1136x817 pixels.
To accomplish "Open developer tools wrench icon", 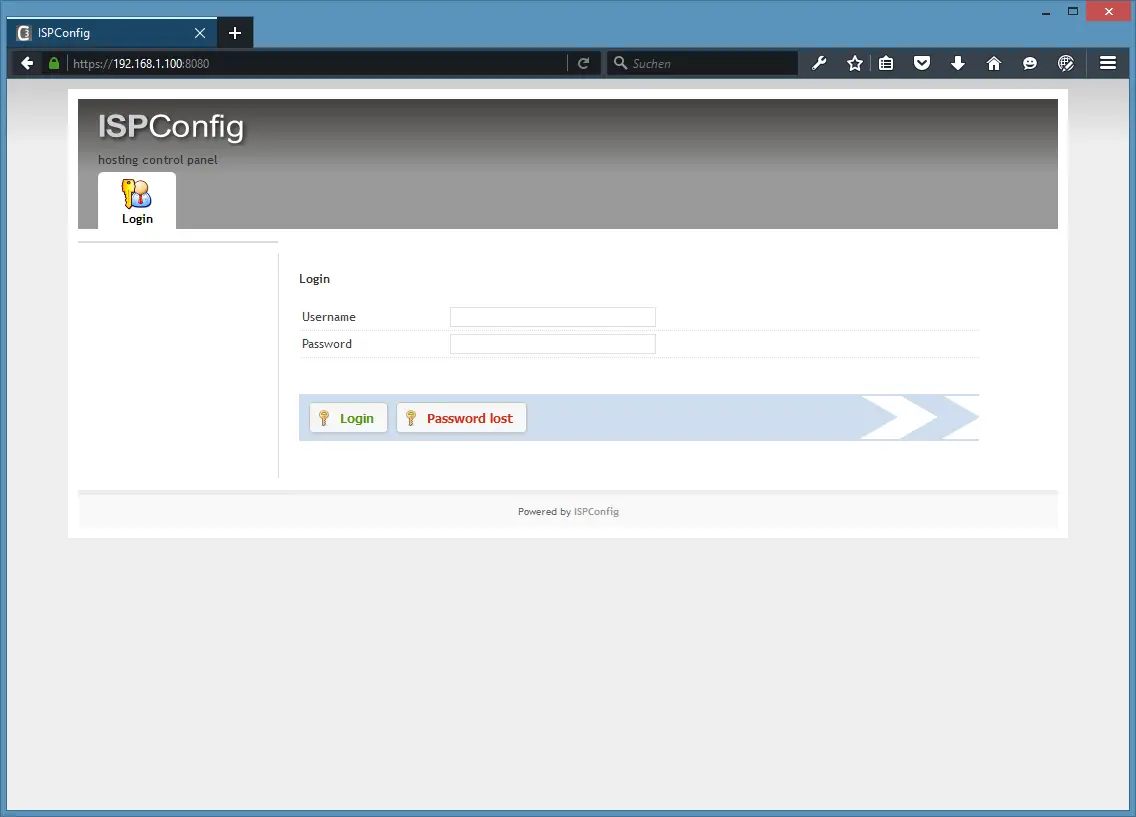I will 819,63.
